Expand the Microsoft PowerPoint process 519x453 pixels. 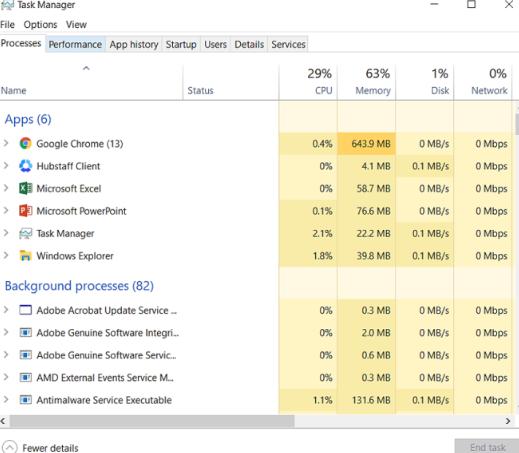coord(6,210)
